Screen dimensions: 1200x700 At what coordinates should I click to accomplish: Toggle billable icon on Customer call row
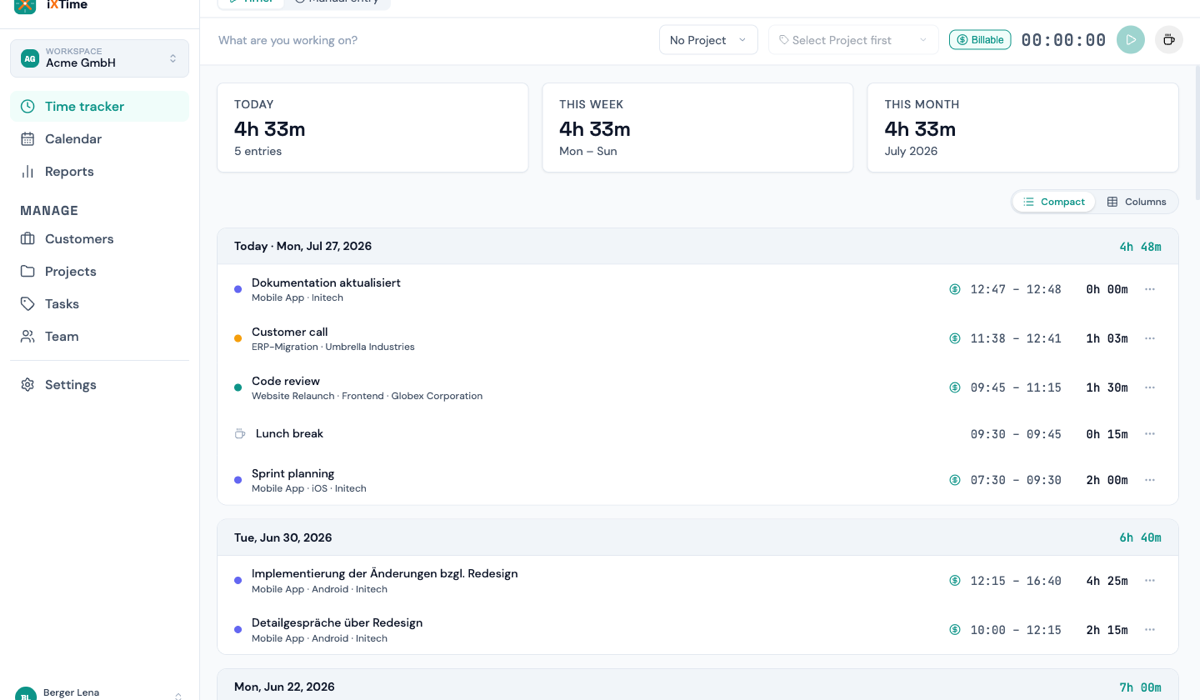pyautogui.click(x=955, y=338)
